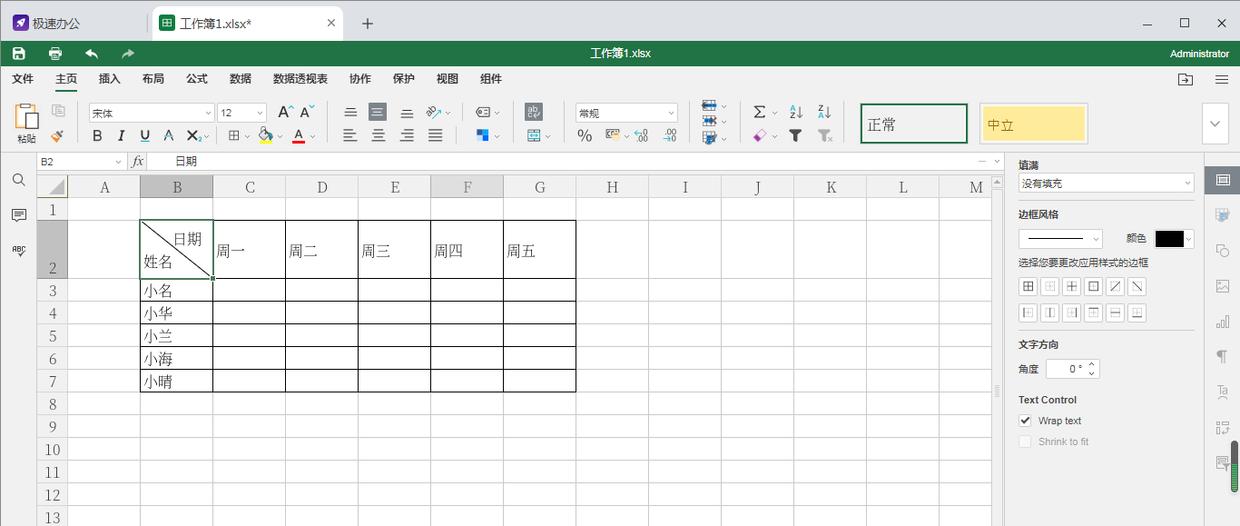Apply outside borders in the border panel
The height and width of the screenshot is (526, 1240).
coord(1093,287)
